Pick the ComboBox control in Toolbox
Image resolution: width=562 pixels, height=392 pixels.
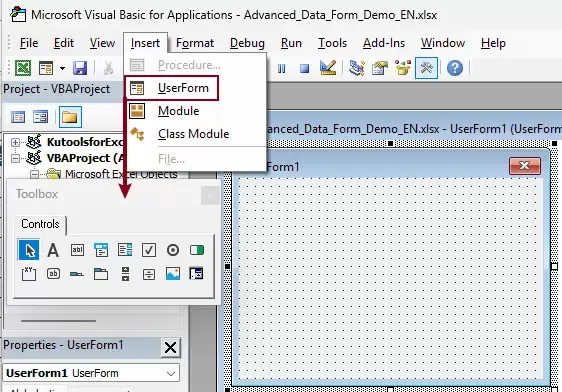(101, 250)
